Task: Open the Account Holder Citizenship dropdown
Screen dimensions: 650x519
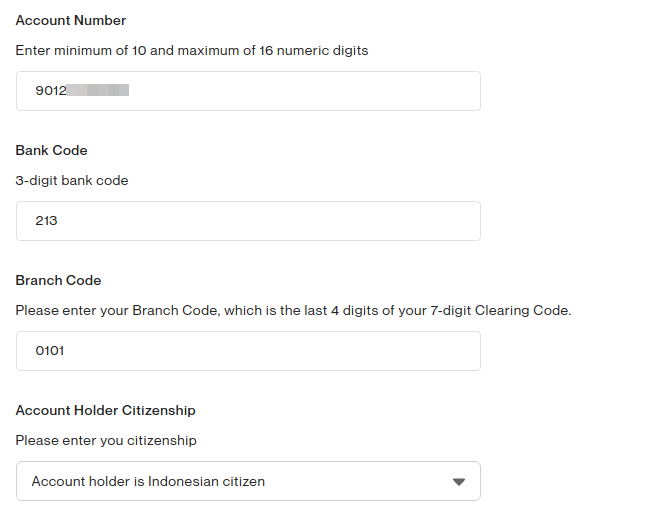Action: pyautogui.click(x=248, y=481)
